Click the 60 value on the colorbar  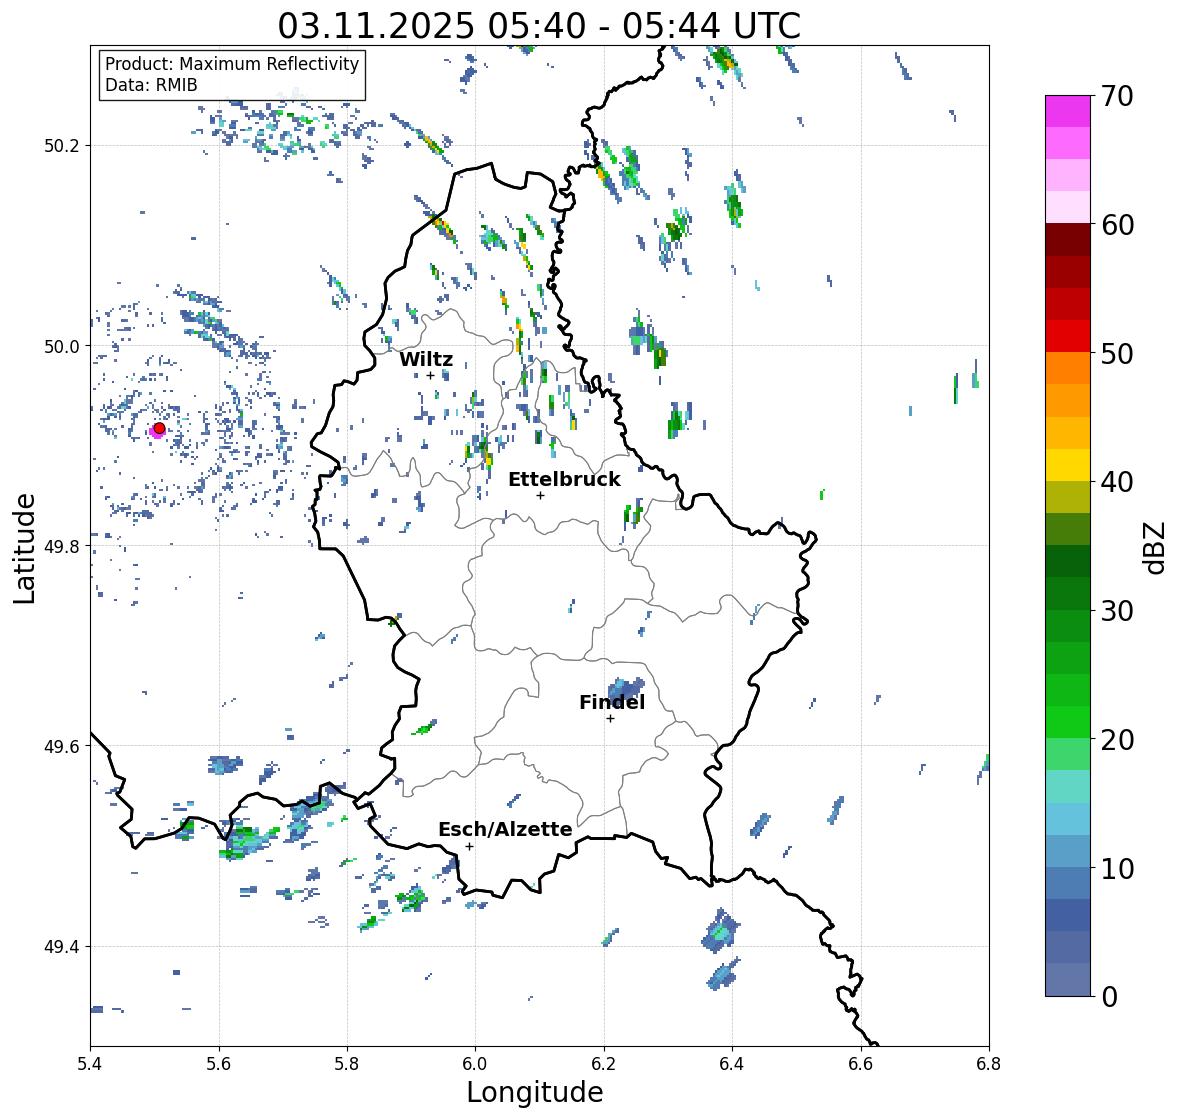pyautogui.click(x=1117, y=225)
